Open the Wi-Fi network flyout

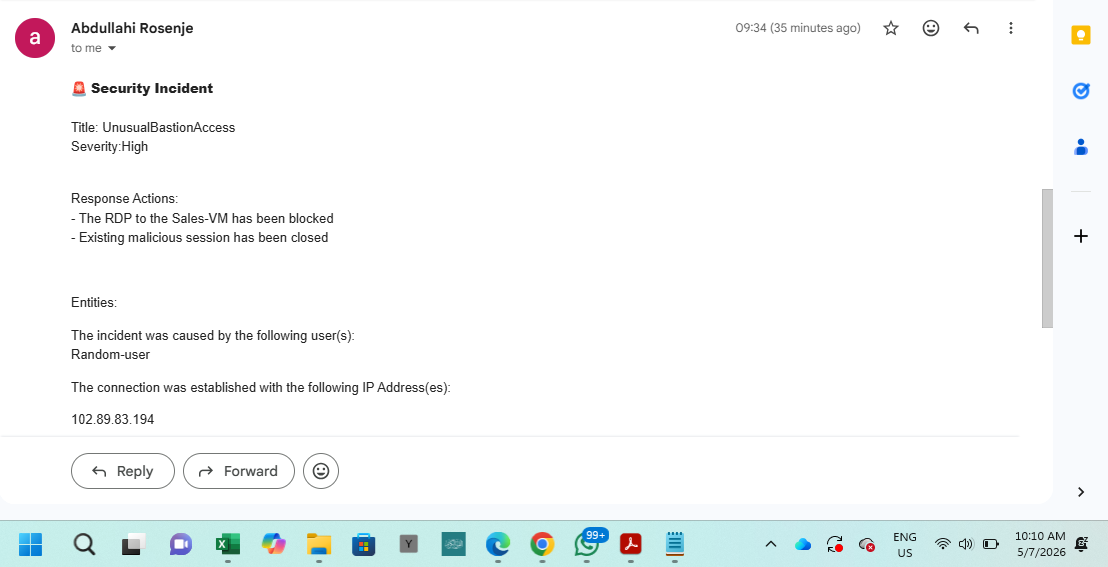click(943, 544)
